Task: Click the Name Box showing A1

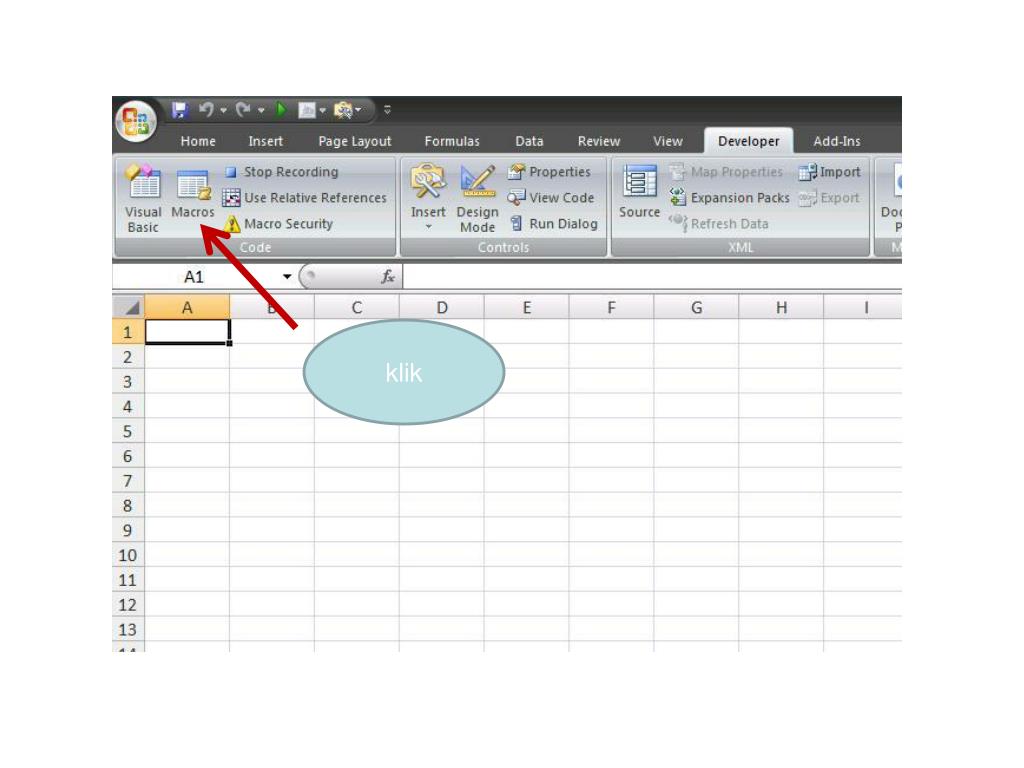Action: [196, 277]
